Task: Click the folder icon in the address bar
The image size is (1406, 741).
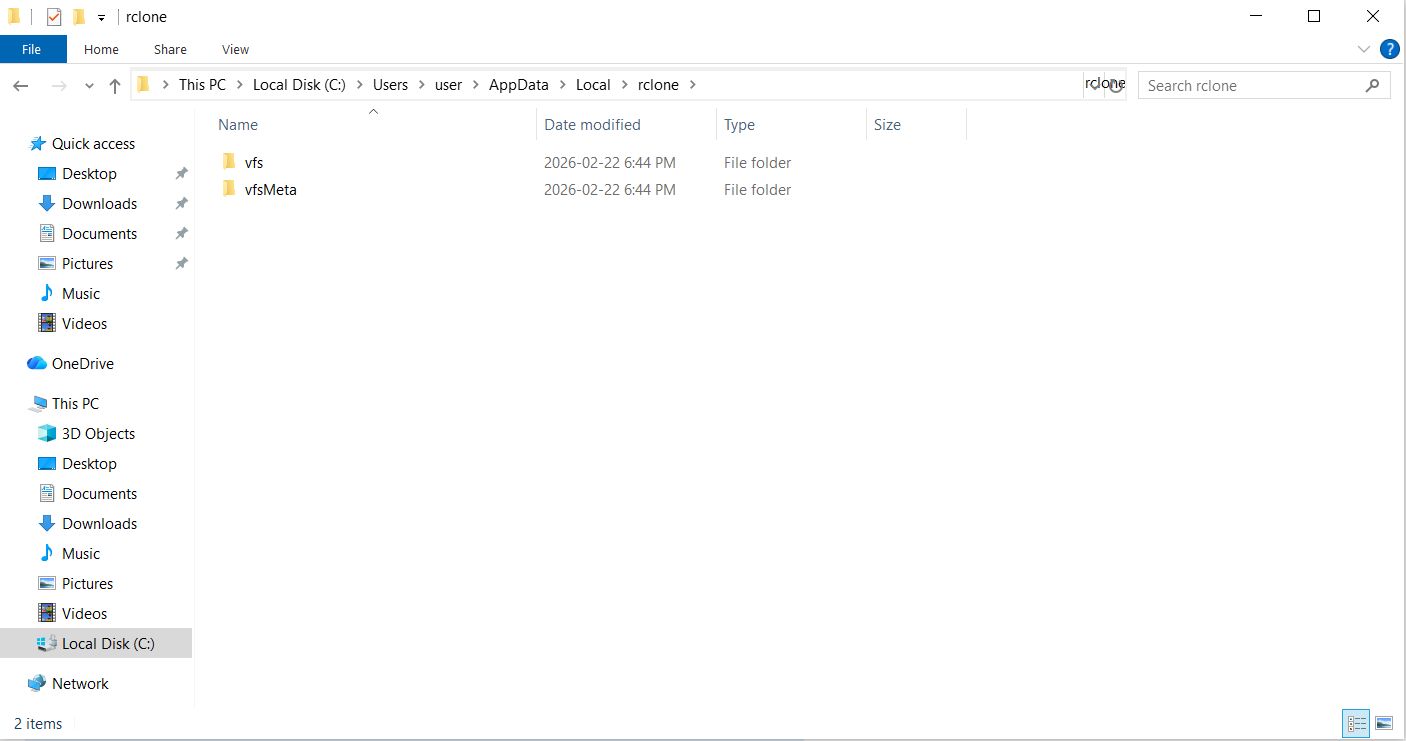Action: coord(143,85)
